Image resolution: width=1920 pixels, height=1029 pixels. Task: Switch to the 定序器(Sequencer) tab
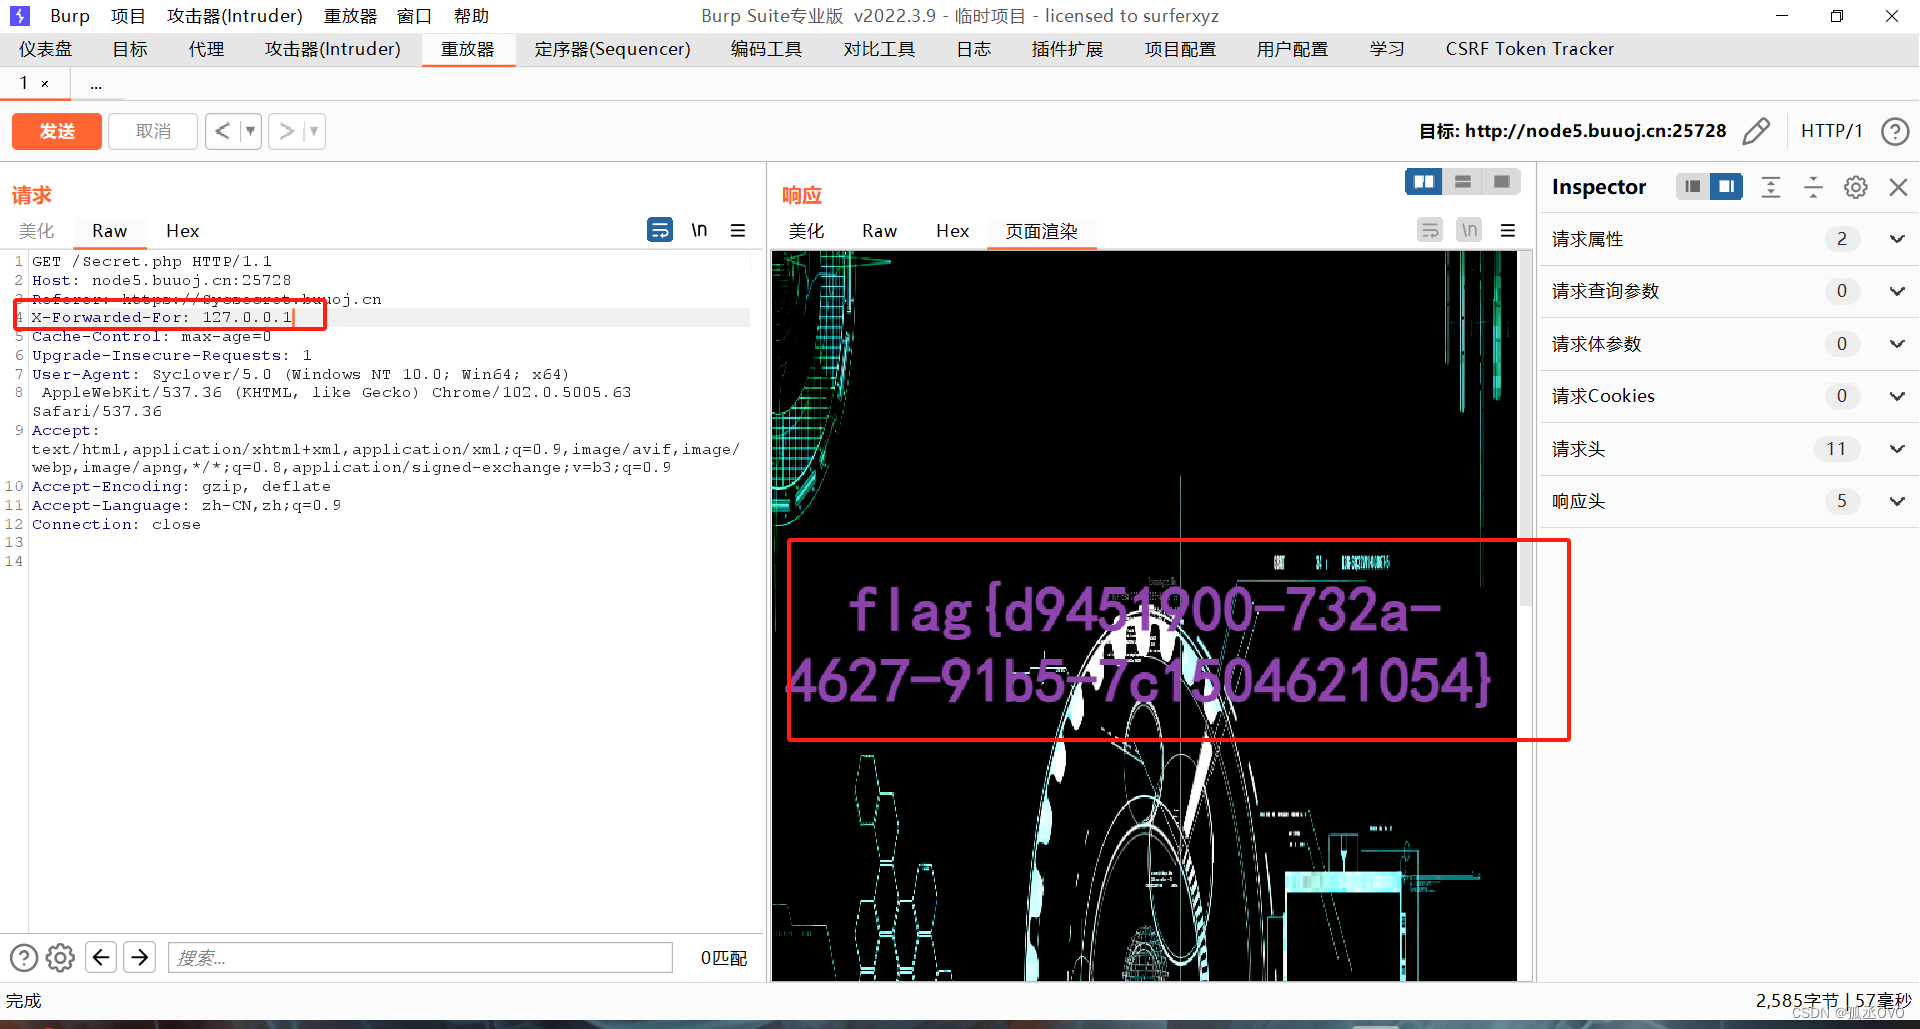(x=612, y=48)
